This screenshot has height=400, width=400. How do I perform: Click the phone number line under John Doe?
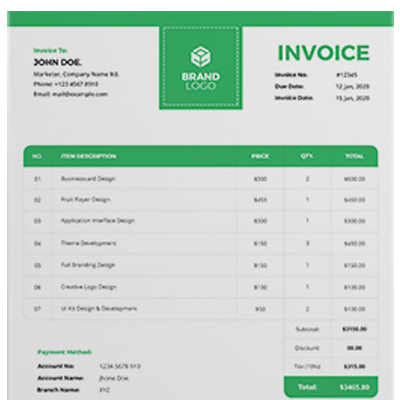pyautogui.click(x=66, y=84)
